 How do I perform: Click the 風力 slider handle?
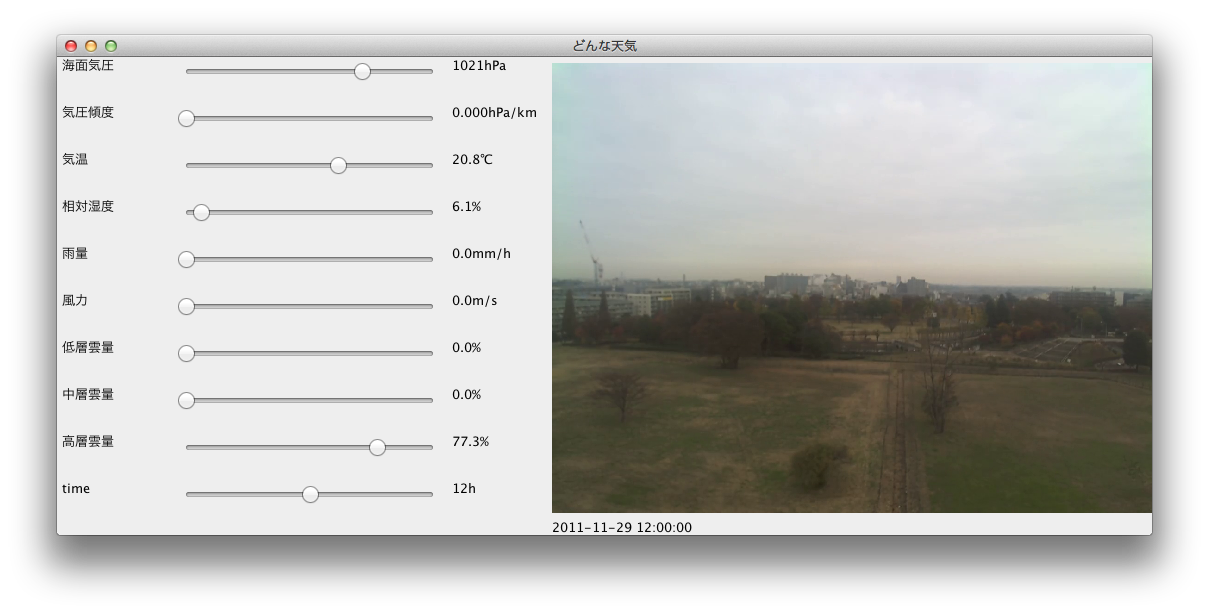click(x=186, y=306)
